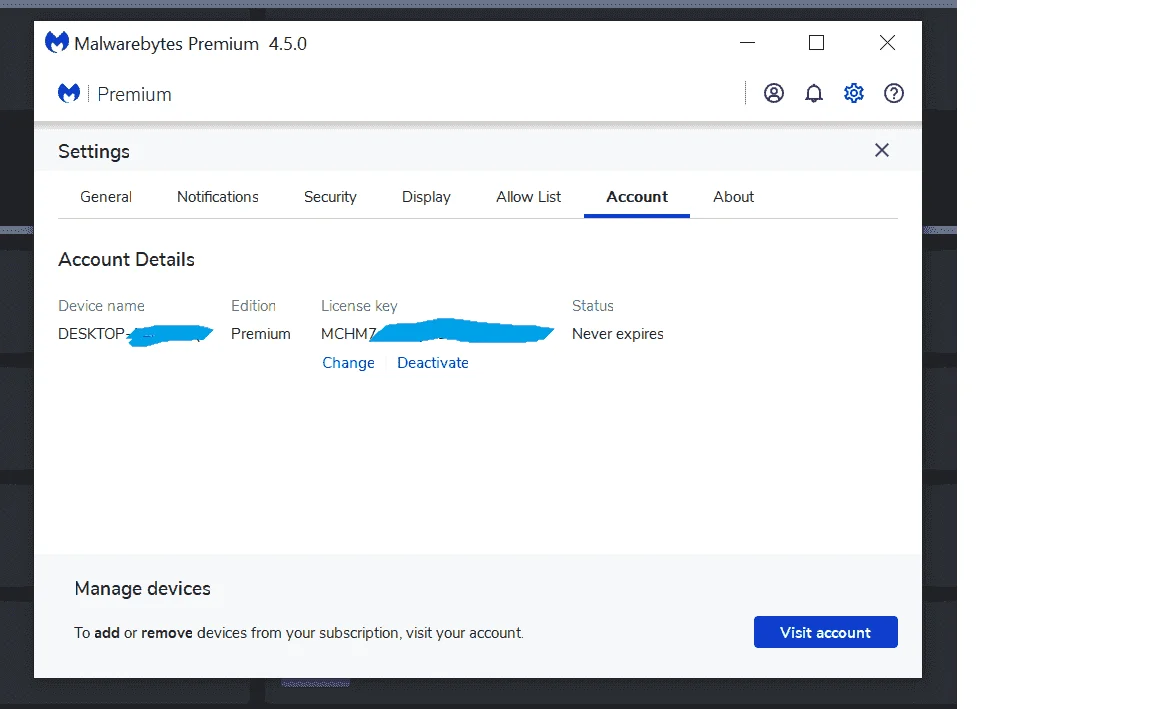Select the Account tab

[x=637, y=197]
